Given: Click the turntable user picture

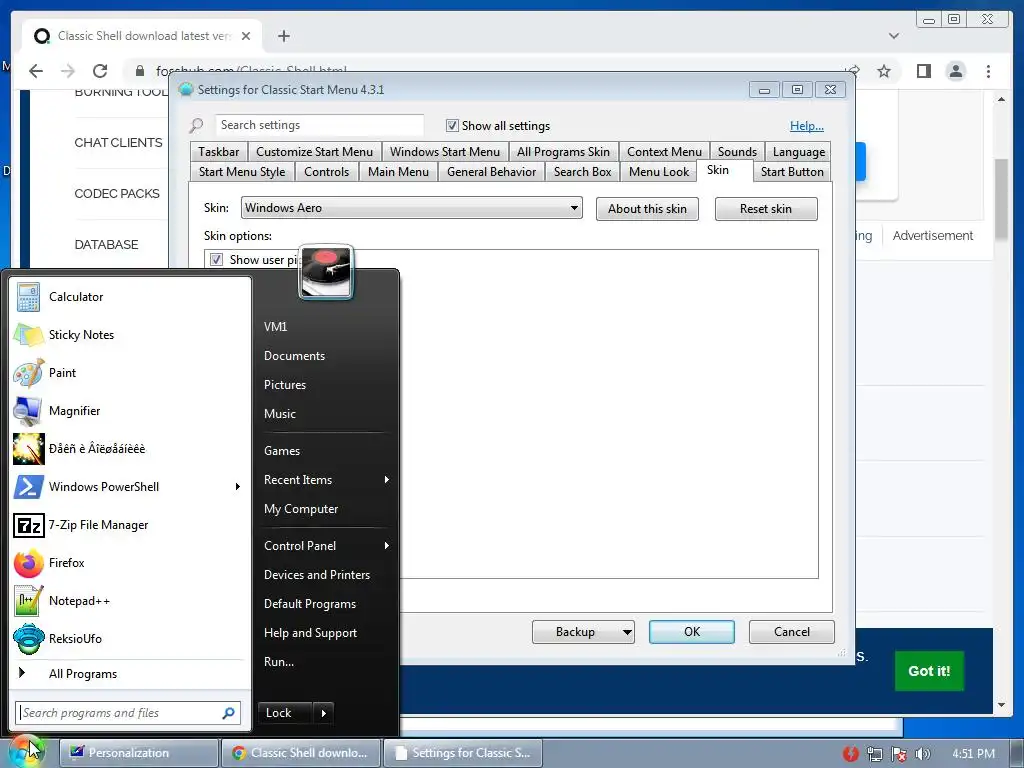Looking at the screenshot, I should tap(326, 272).
